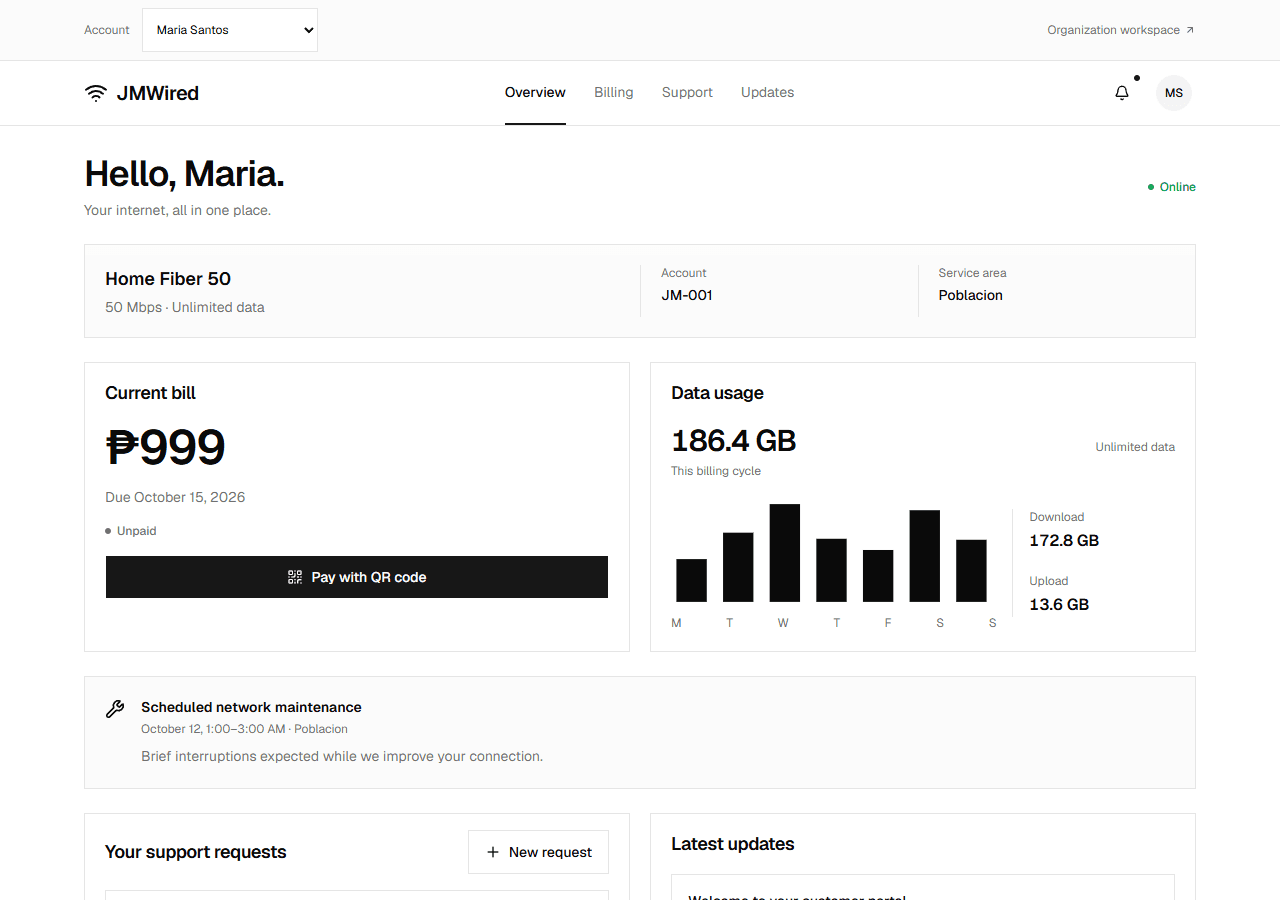This screenshot has width=1280, height=900.
Task: Click the Hello, Maria. greeting
Action: click(x=185, y=174)
